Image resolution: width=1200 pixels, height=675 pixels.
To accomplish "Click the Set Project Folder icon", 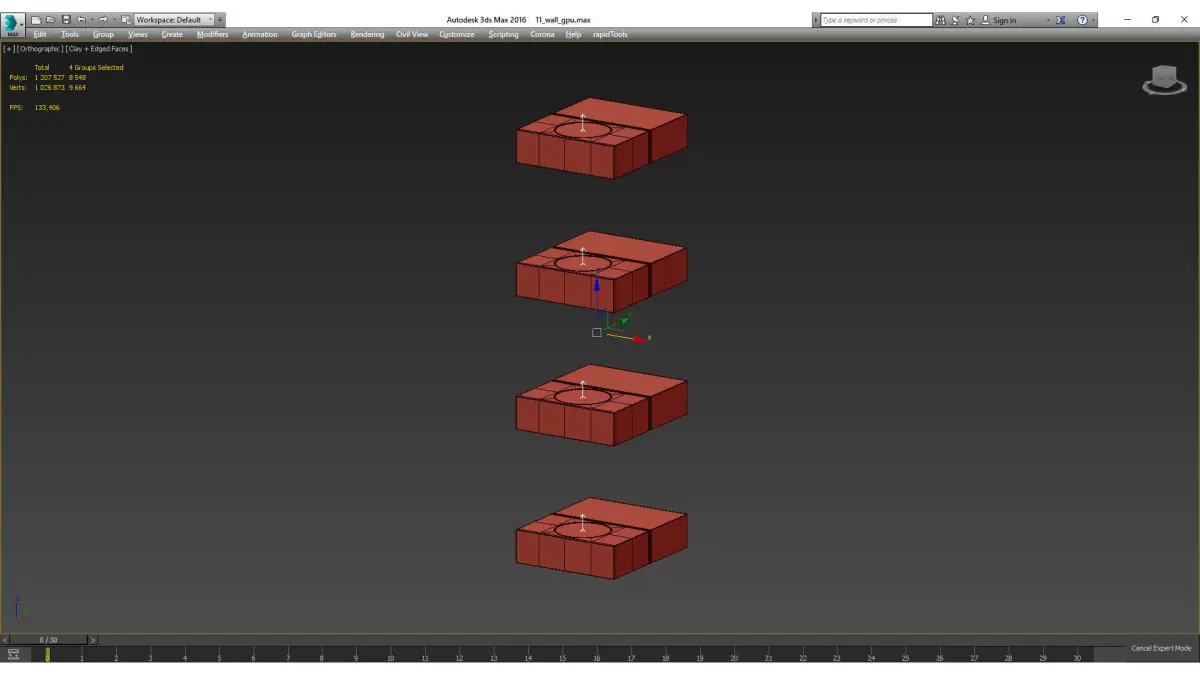I will click(x=126, y=20).
